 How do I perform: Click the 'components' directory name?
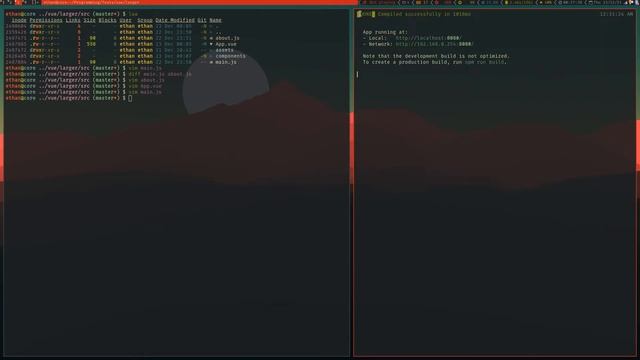231,56
